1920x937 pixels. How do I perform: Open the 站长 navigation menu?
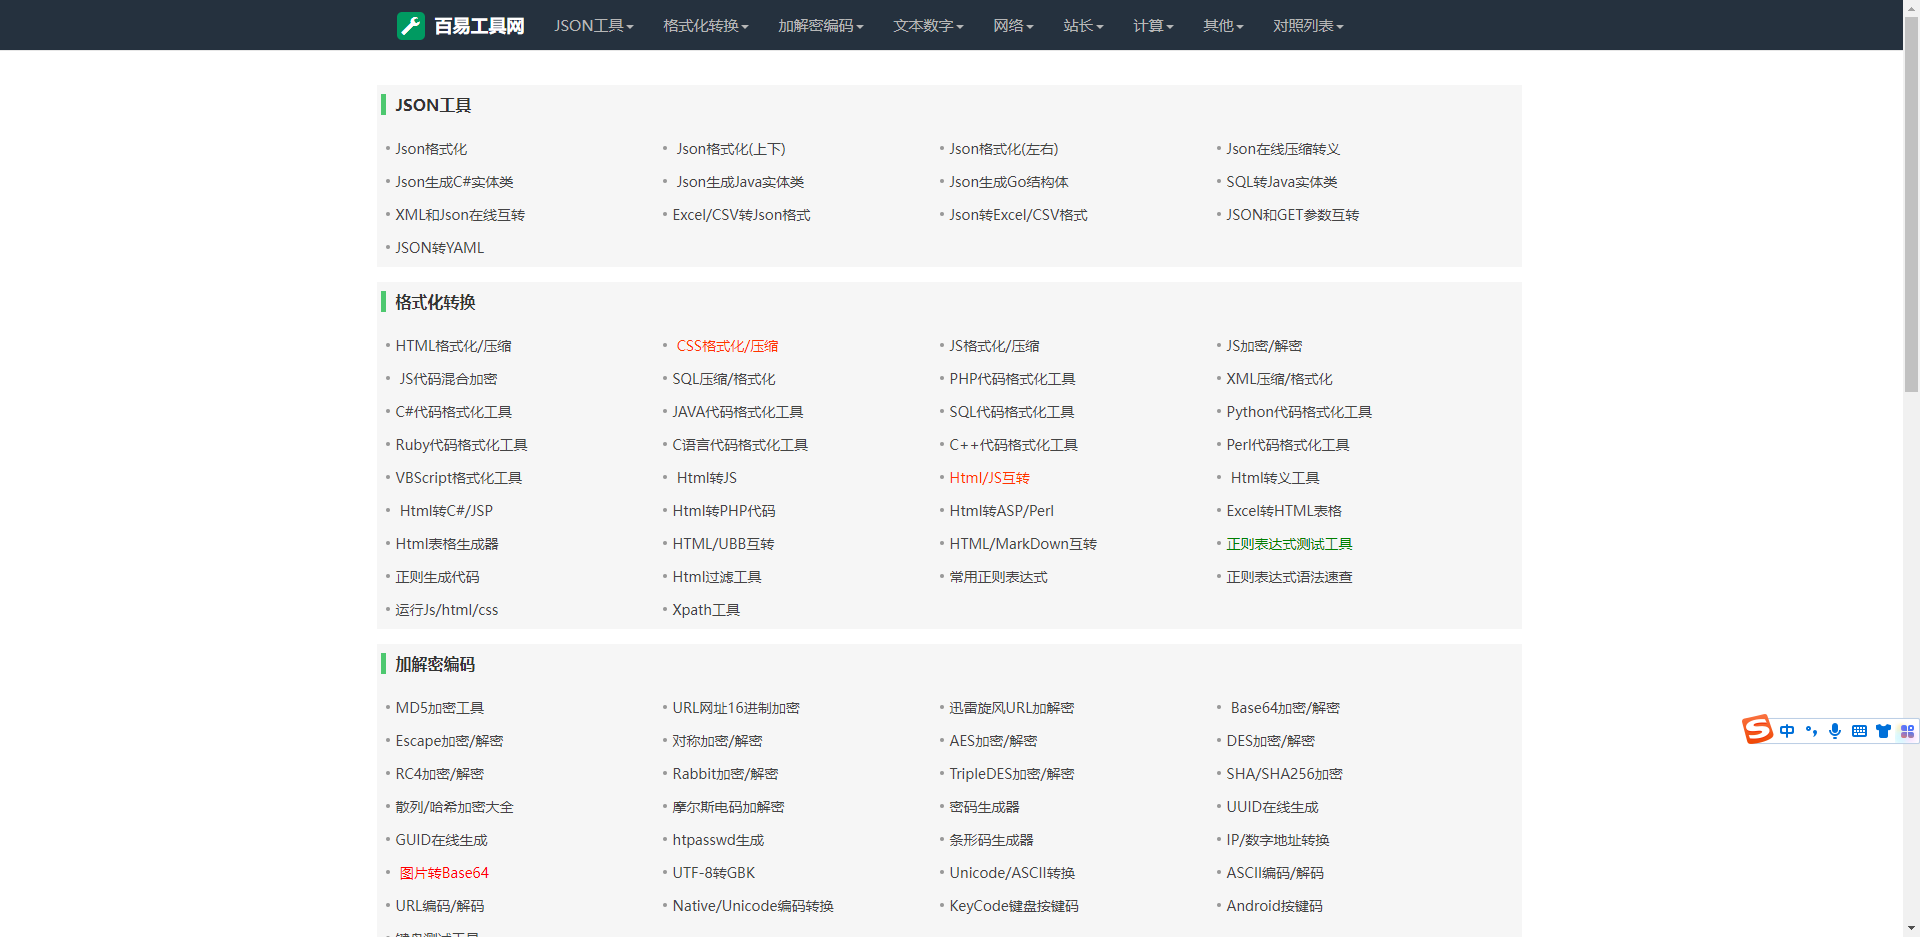pos(1082,25)
